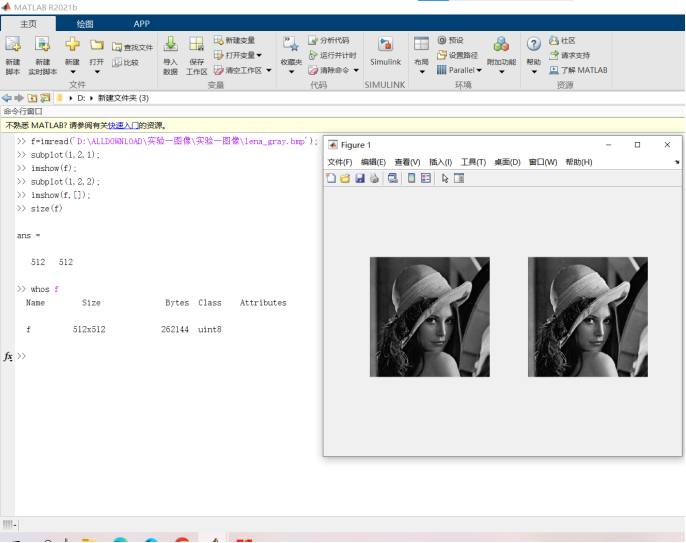The height and width of the screenshot is (543, 686).
Task: Click the Open File icon in Figure 1 toolbar
Action: [x=345, y=178]
